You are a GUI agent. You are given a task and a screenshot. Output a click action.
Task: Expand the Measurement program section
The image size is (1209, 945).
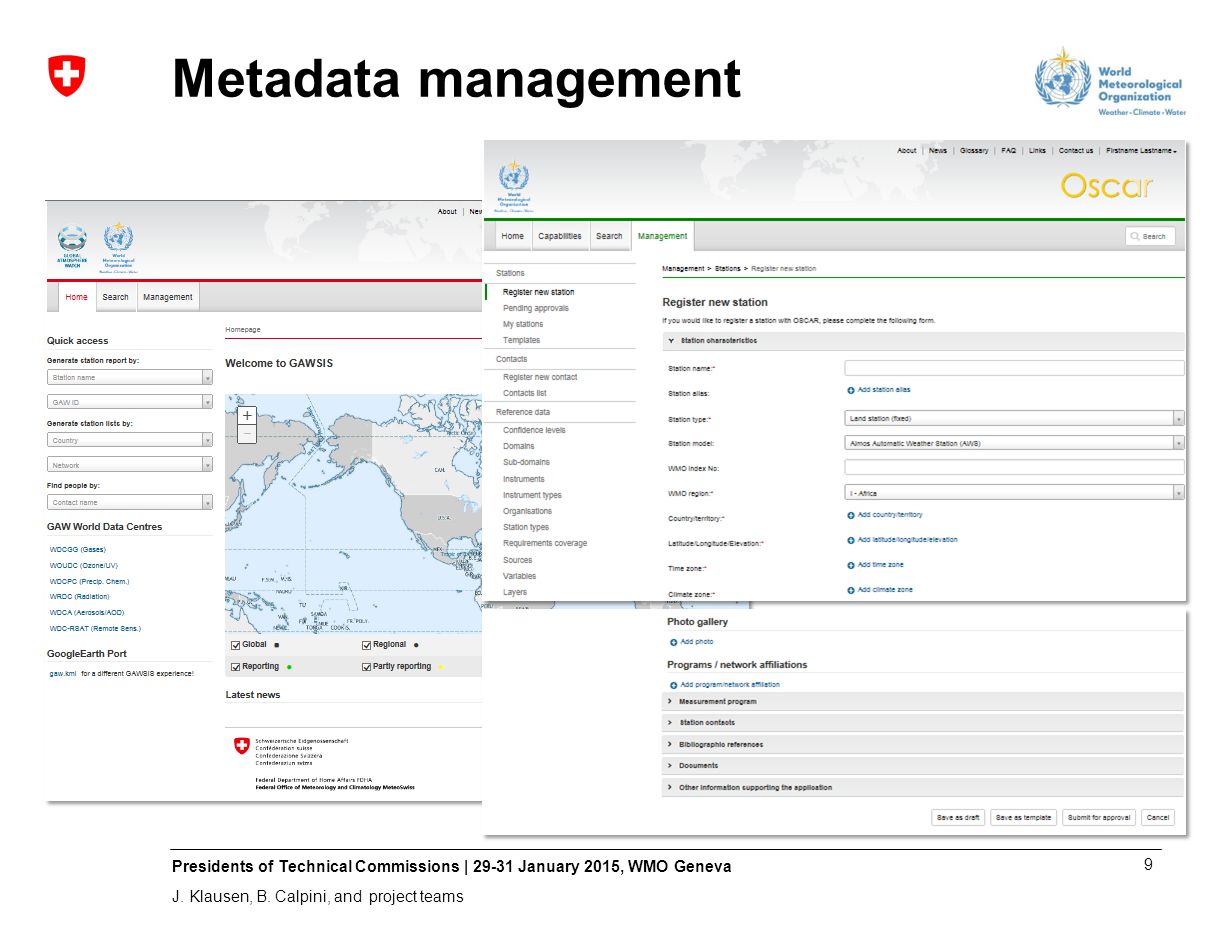pyautogui.click(x=923, y=702)
